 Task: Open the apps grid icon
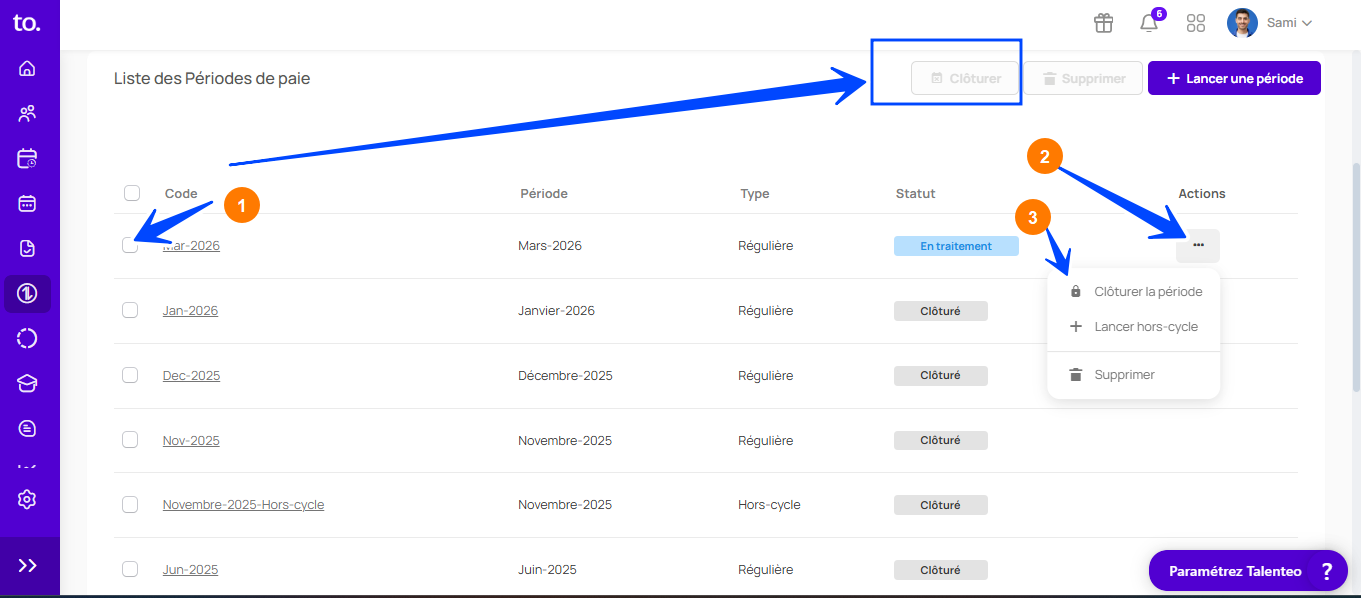click(1195, 23)
